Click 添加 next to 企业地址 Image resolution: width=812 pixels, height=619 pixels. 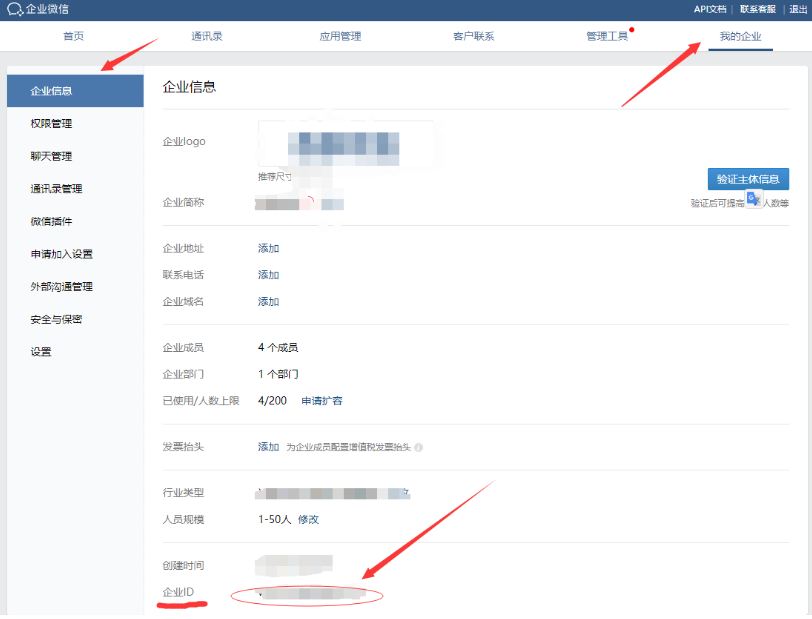point(267,247)
